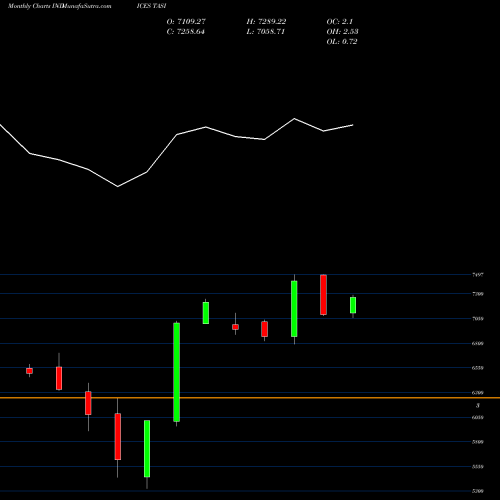Click the low value L: 7058.71
This screenshot has height=500, width=500.
click(x=266, y=32)
